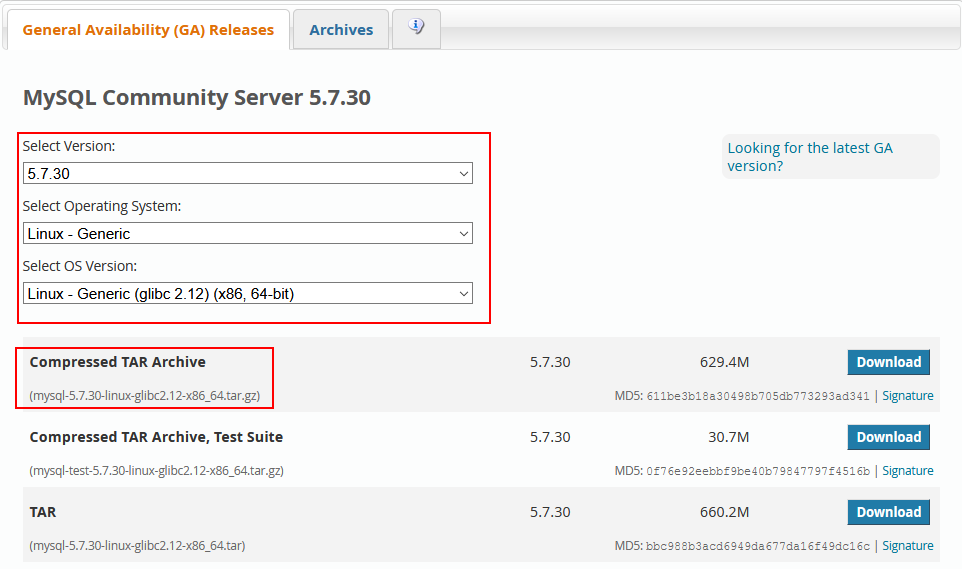Switch to General Availability (GA) Releases tab

[x=148, y=29]
